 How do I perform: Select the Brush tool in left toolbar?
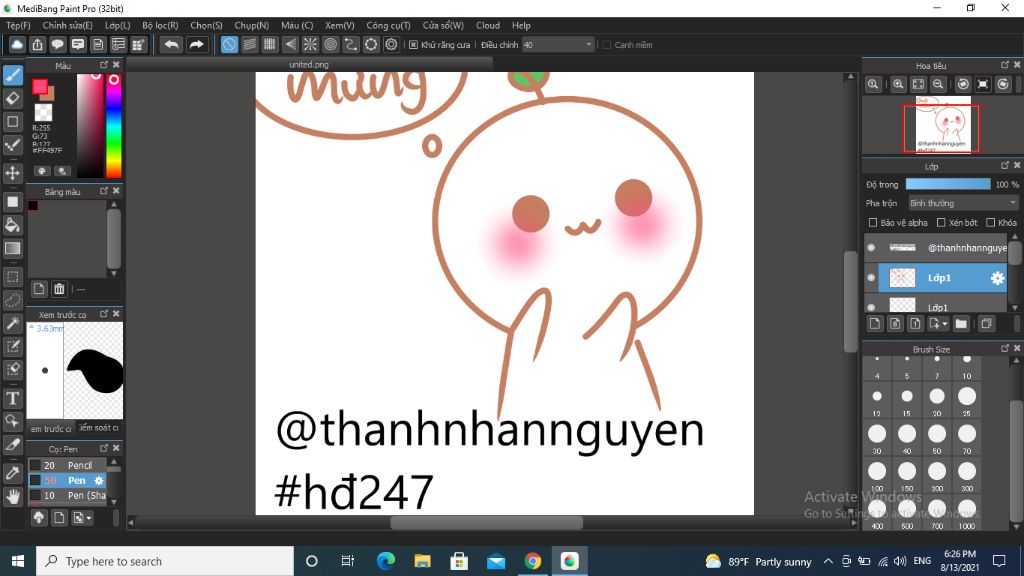(12, 75)
